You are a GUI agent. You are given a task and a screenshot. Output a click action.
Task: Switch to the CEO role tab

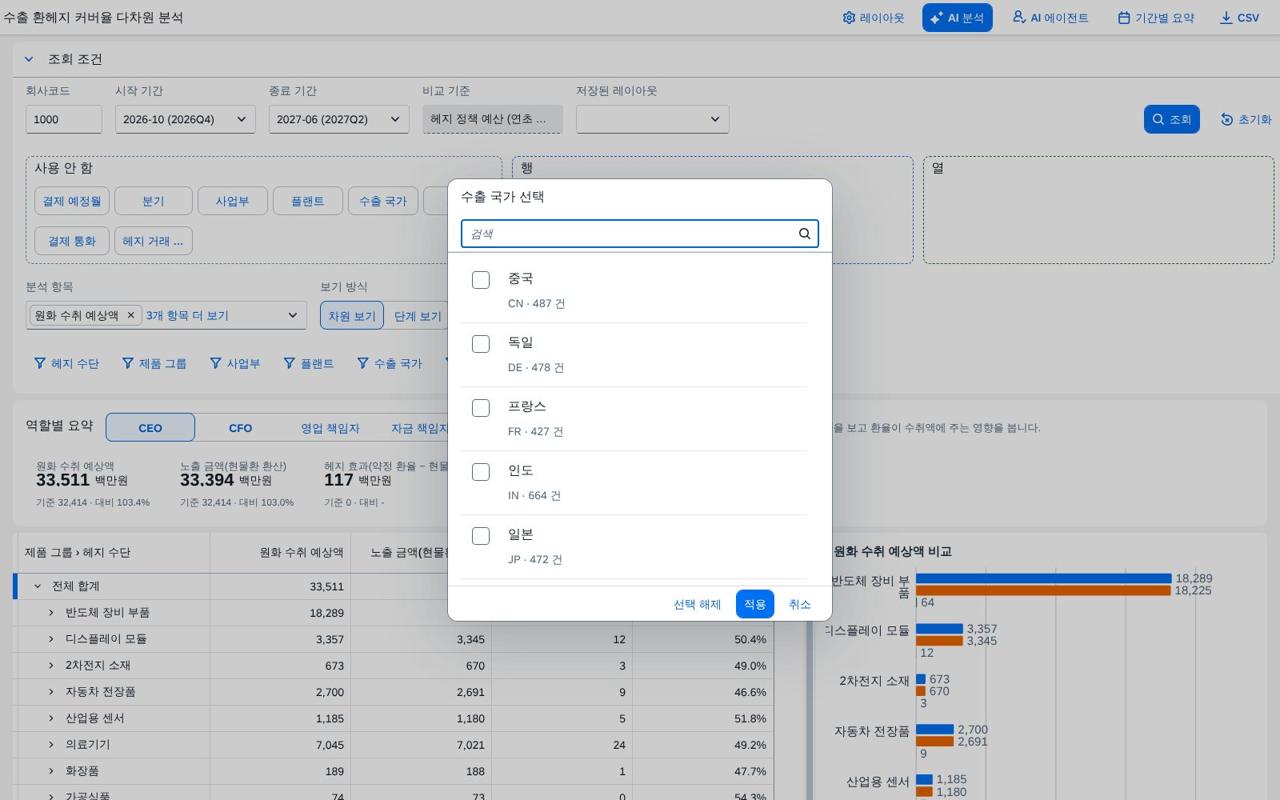pyautogui.click(x=150, y=428)
